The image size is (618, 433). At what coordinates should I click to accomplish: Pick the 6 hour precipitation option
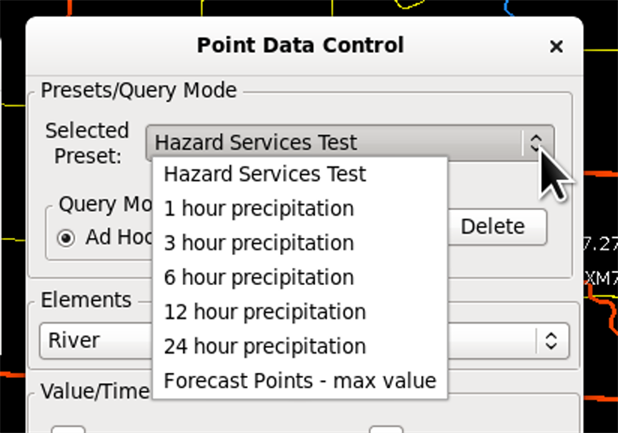click(259, 277)
